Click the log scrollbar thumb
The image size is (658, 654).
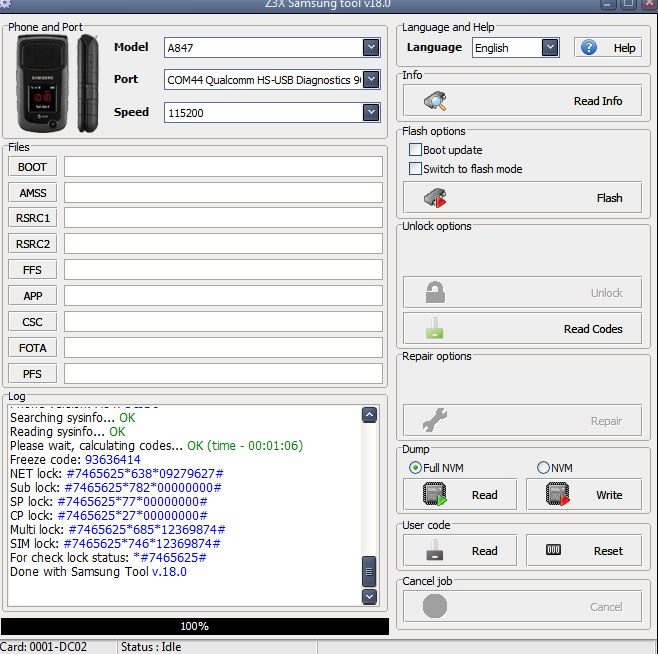pyautogui.click(x=369, y=571)
